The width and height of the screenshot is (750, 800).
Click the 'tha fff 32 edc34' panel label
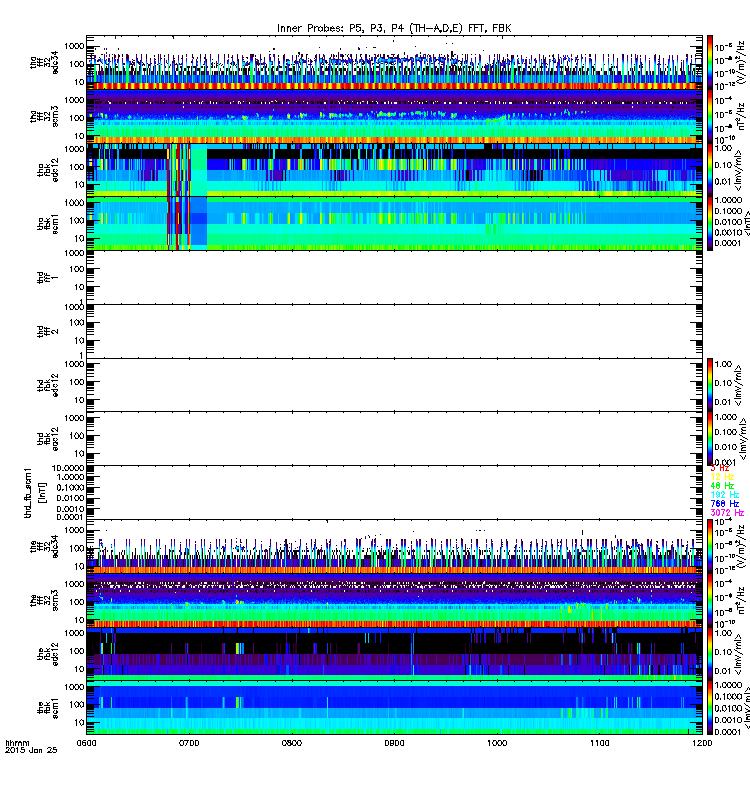click(x=44, y=63)
